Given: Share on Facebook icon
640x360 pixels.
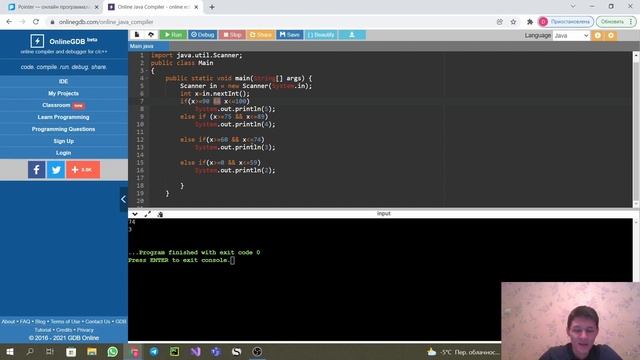Looking at the screenshot, I should [36, 169].
